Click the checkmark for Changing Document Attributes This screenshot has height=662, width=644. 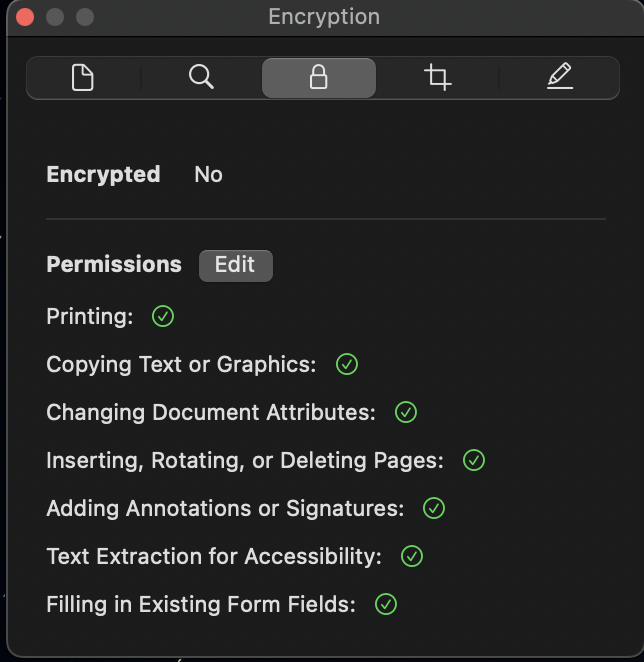pos(406,412)
